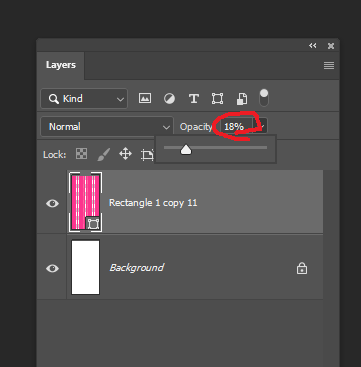This screenshot has width=361, height=367.
Task: Filter for type layers
Action: click(x=194, y=99)
